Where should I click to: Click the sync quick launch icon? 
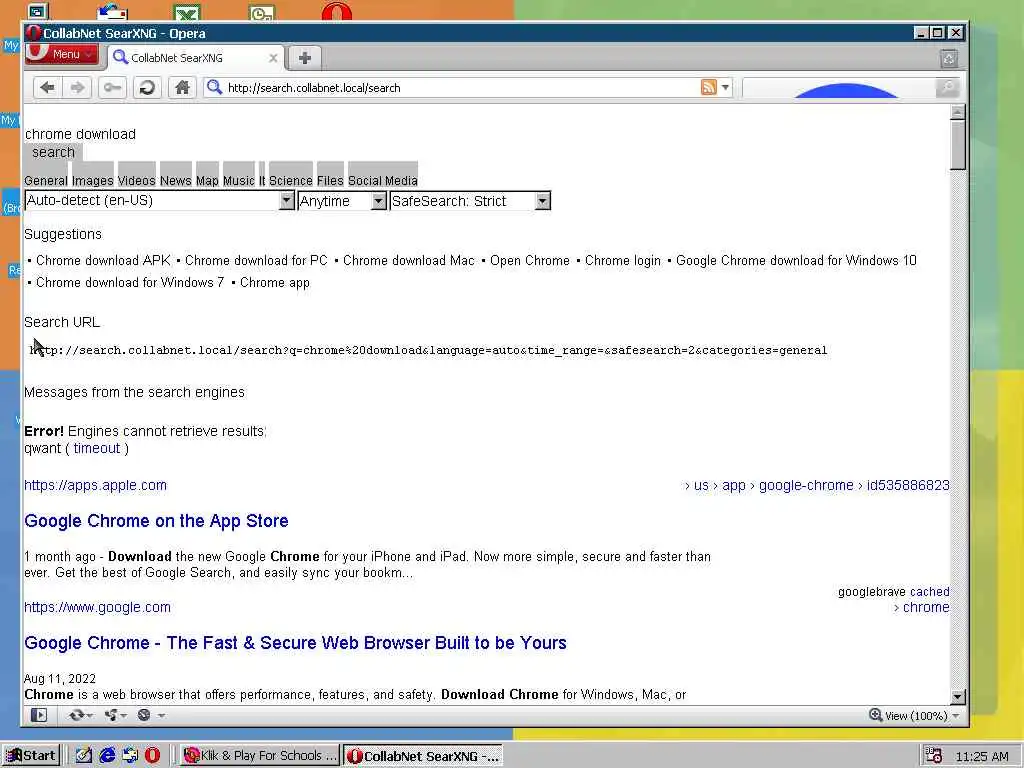pos(130,756)
